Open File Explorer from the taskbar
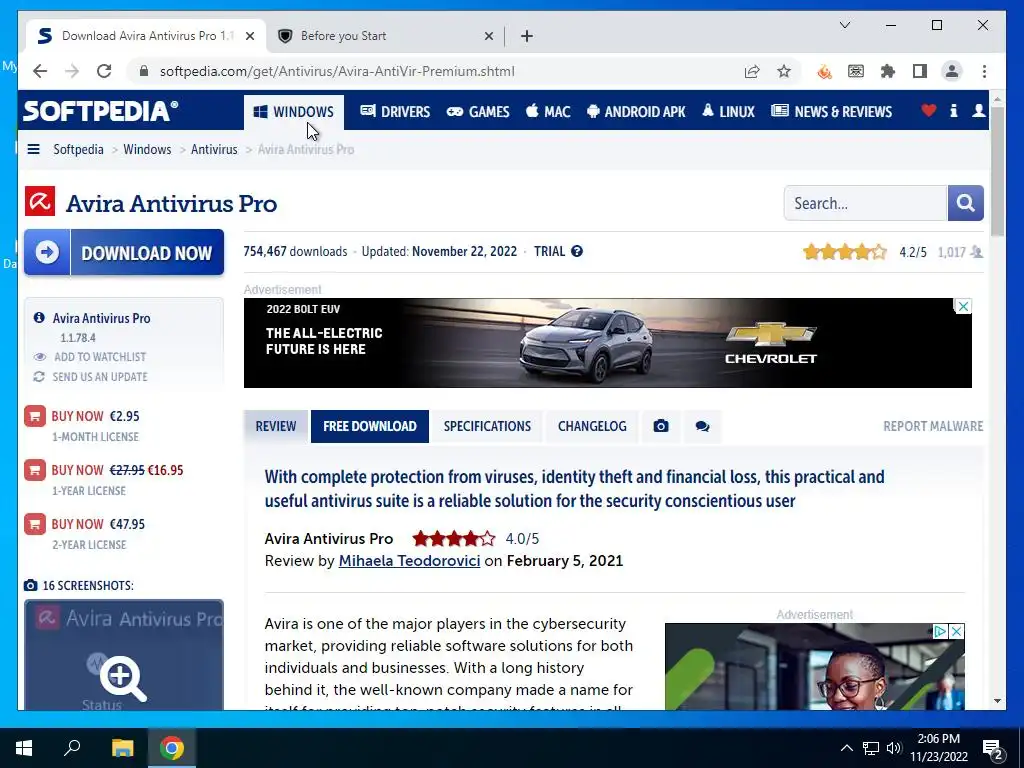Screen dimensions: 1024x768 (x=122, y=748)
